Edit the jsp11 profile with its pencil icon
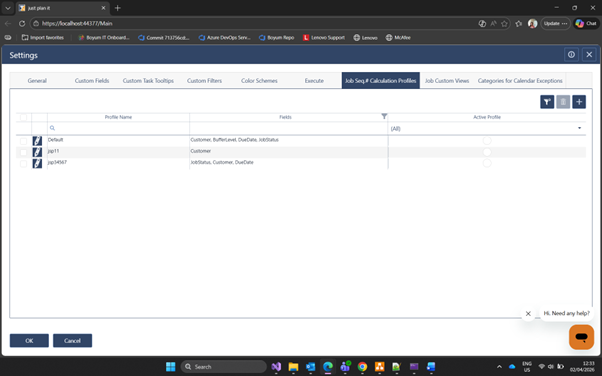The image size is (602, 376). click(x=37, y=152)
